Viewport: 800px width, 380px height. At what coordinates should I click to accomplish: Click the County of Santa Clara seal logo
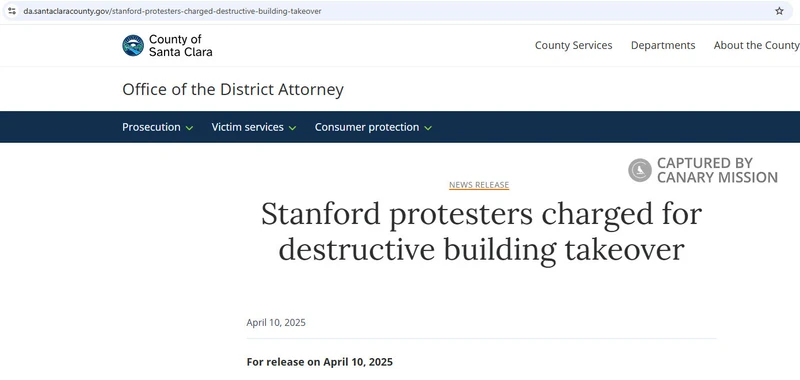pos(133,45)
